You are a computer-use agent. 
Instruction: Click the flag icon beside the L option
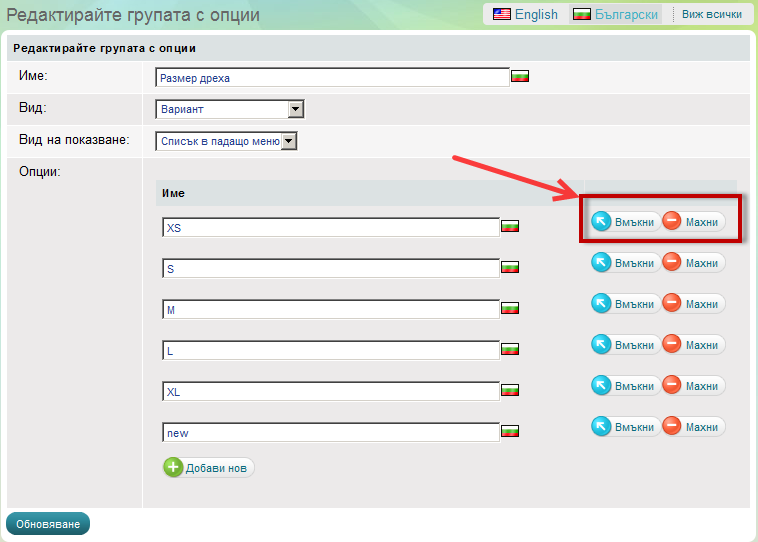click(x=510, y=350)
